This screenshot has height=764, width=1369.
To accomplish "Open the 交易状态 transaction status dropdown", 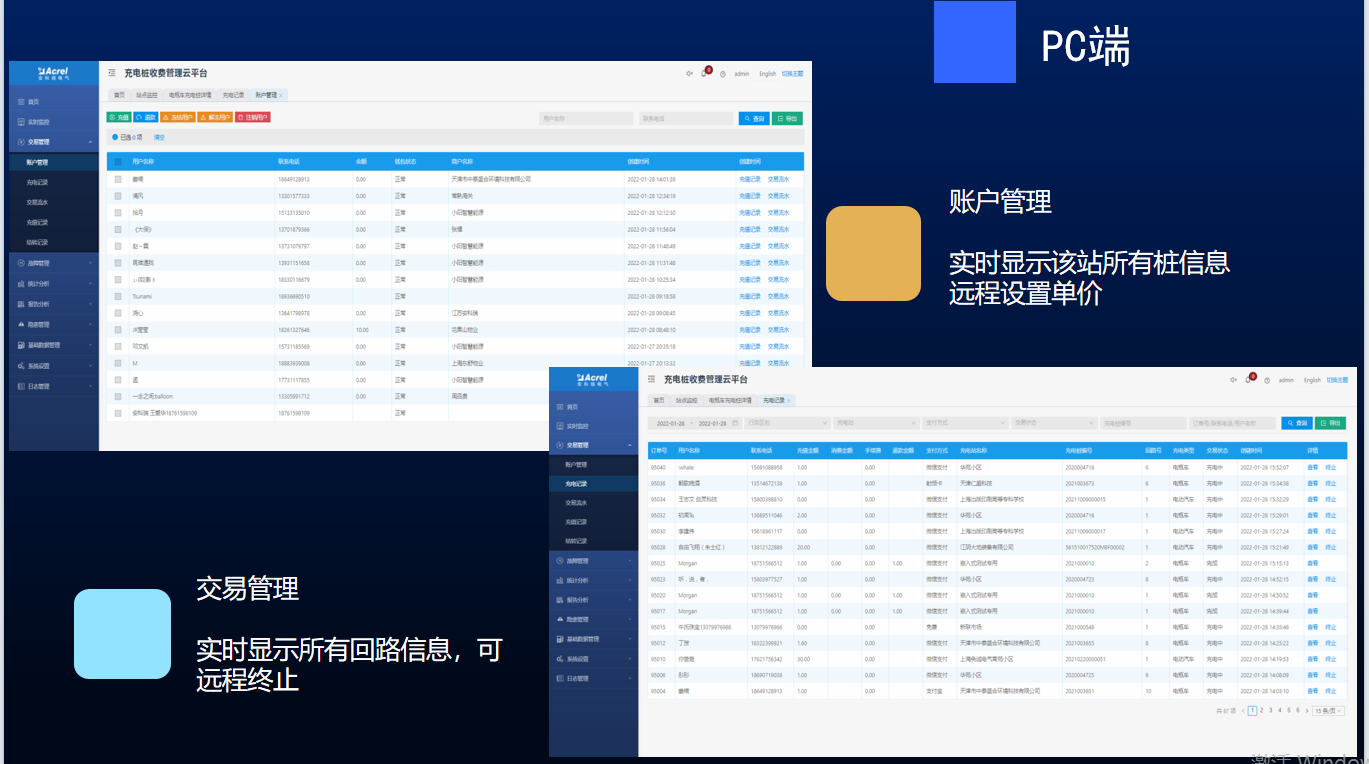I will [1053, 423].
